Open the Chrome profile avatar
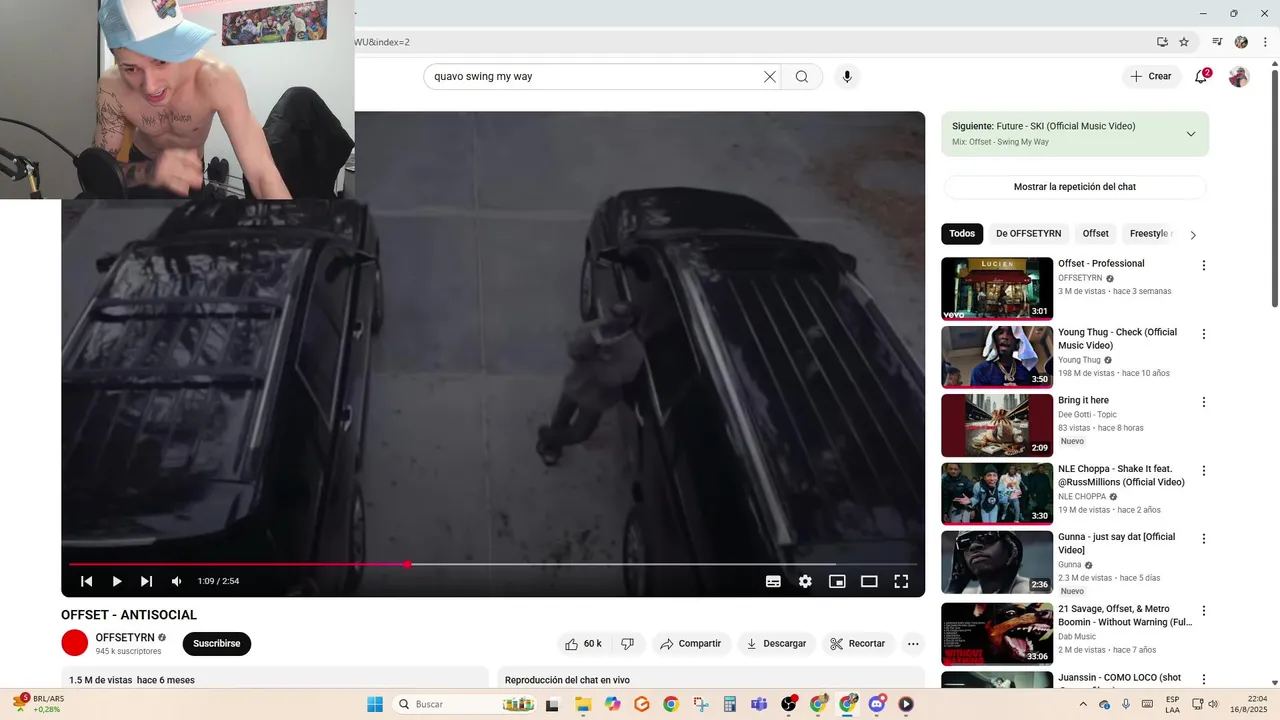 [1241, 42]
